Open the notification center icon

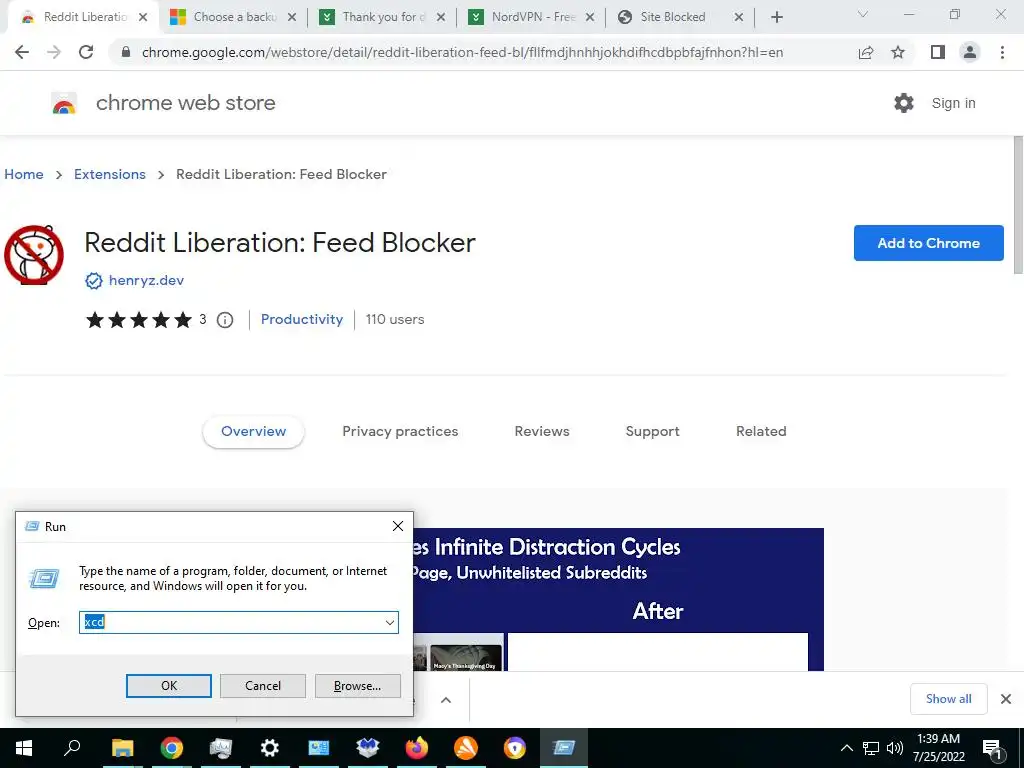click(992, 749)
